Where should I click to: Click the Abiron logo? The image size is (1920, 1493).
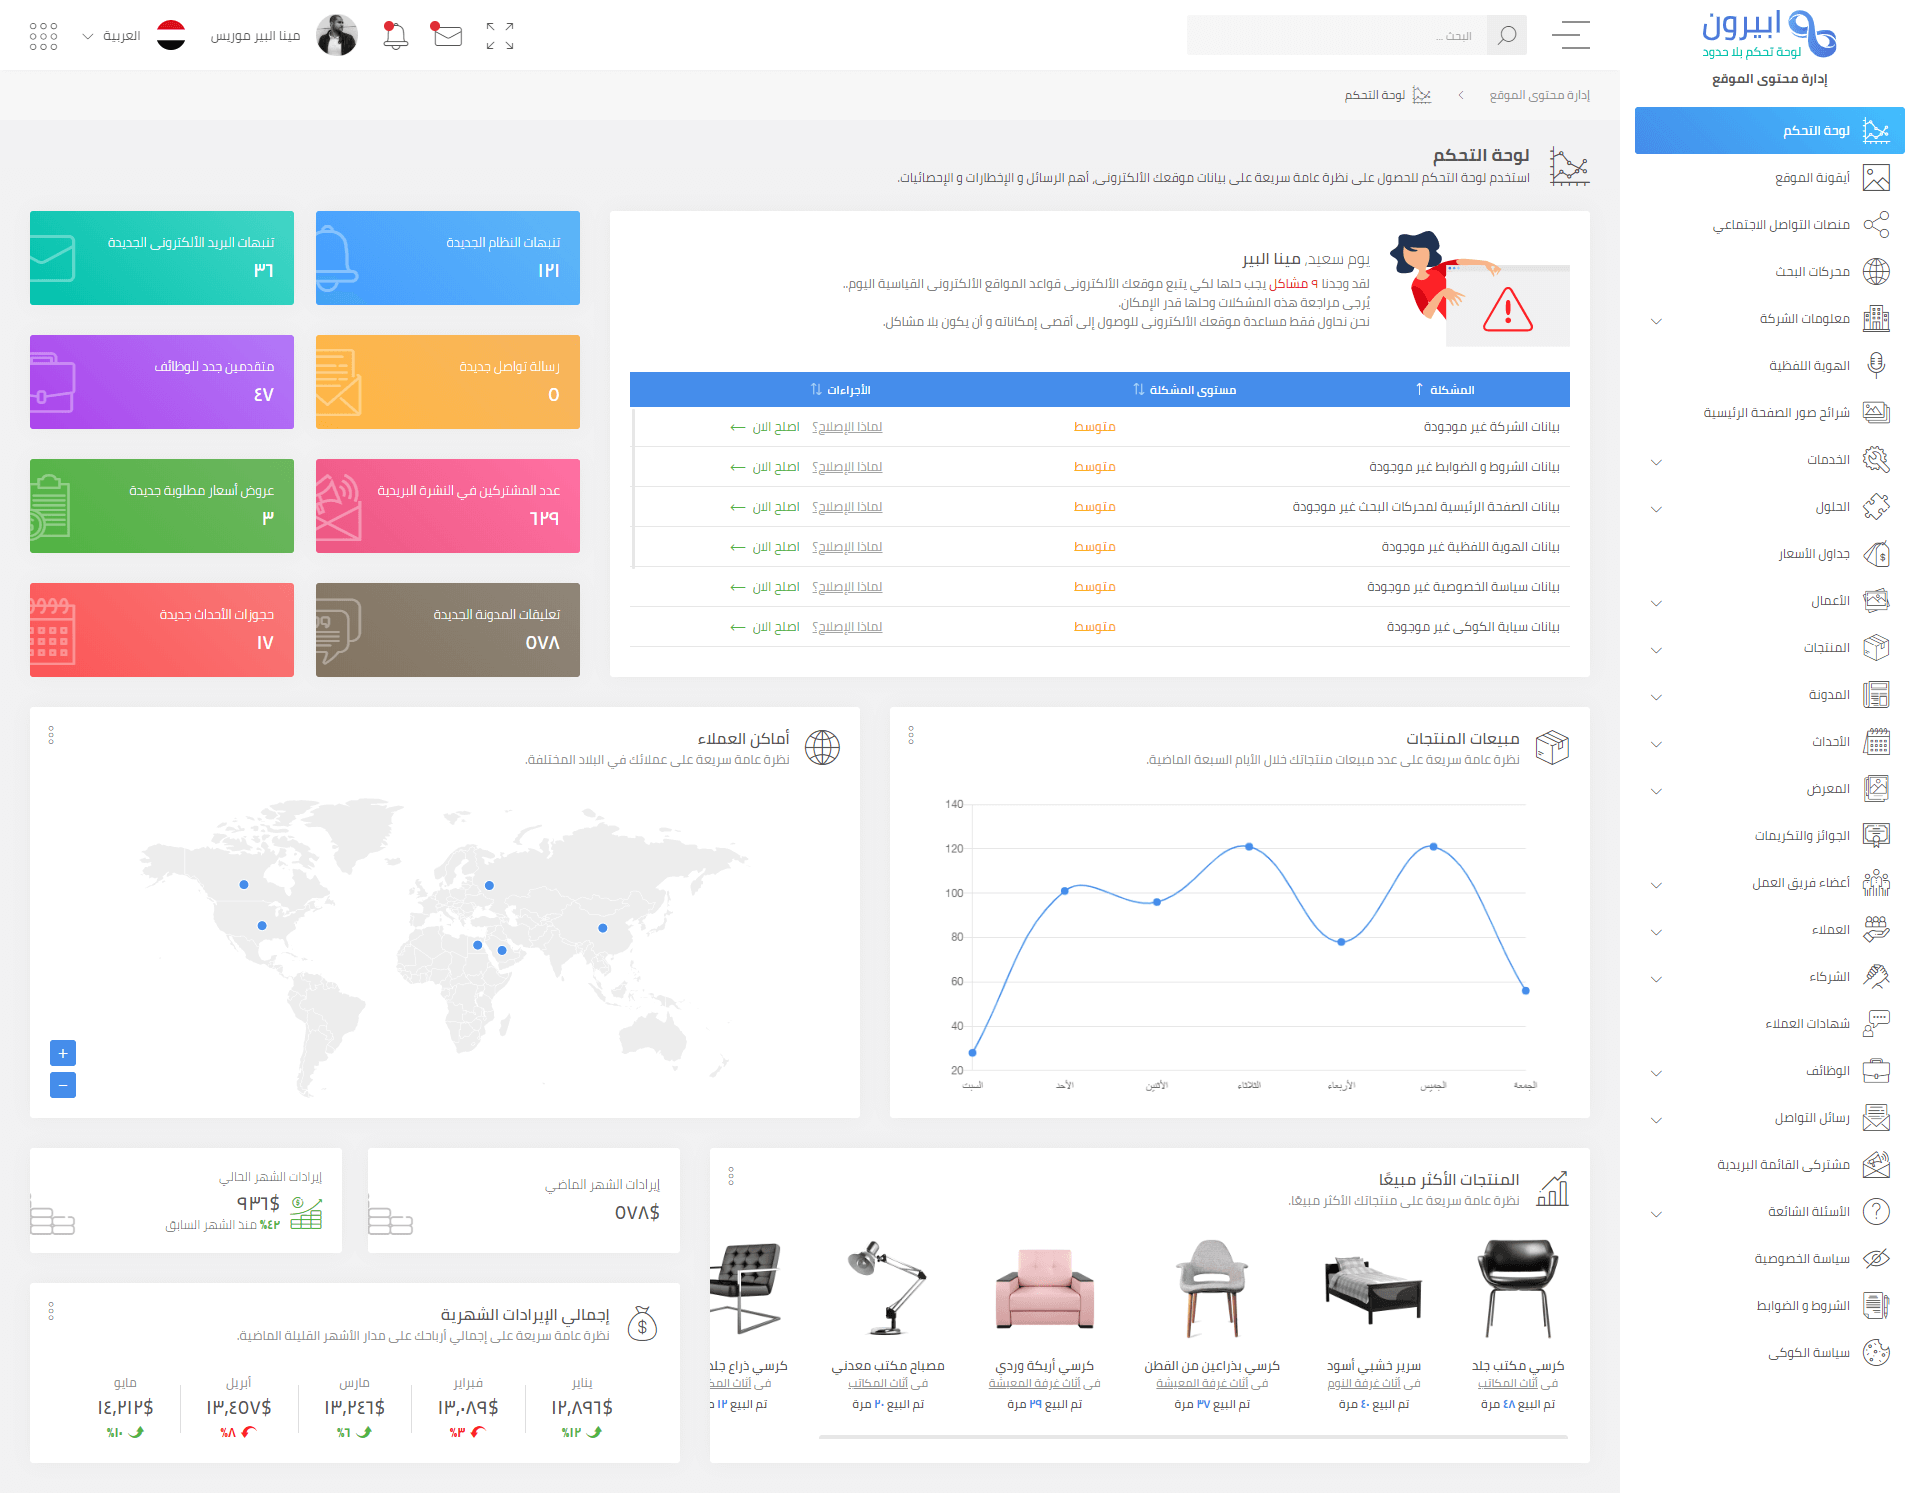click(1769, 35)
